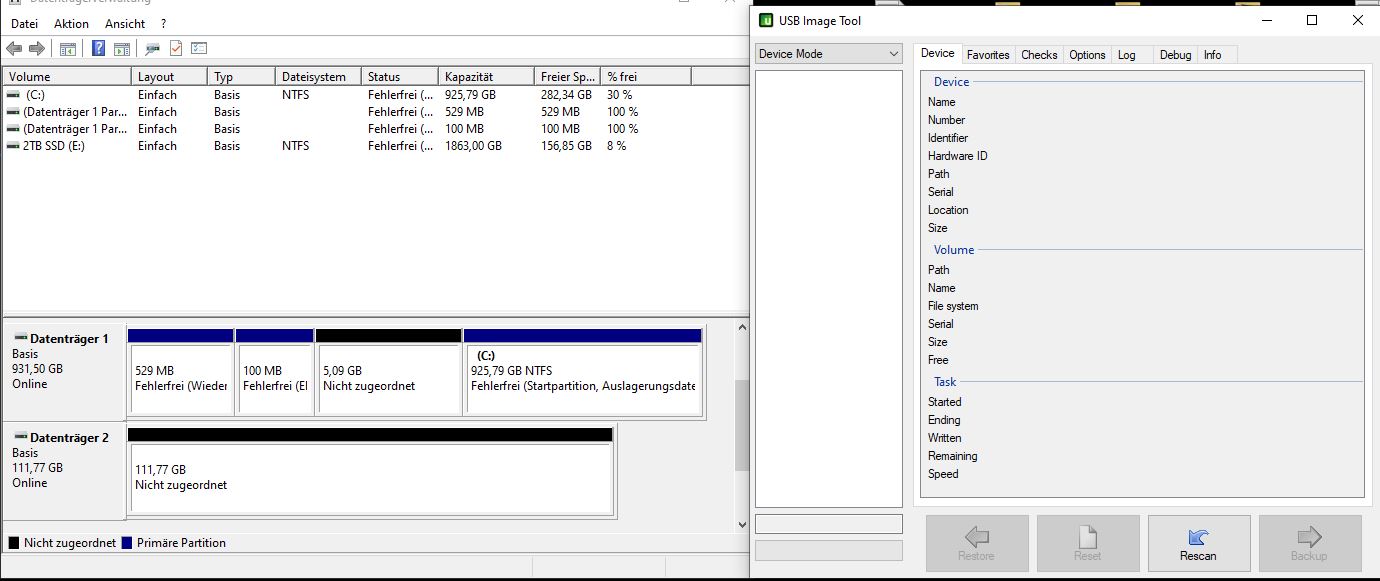The height and width of the screenshot is (581, 1380).
Task: Click the Remaining label under Task
Action: pos(952,456)
